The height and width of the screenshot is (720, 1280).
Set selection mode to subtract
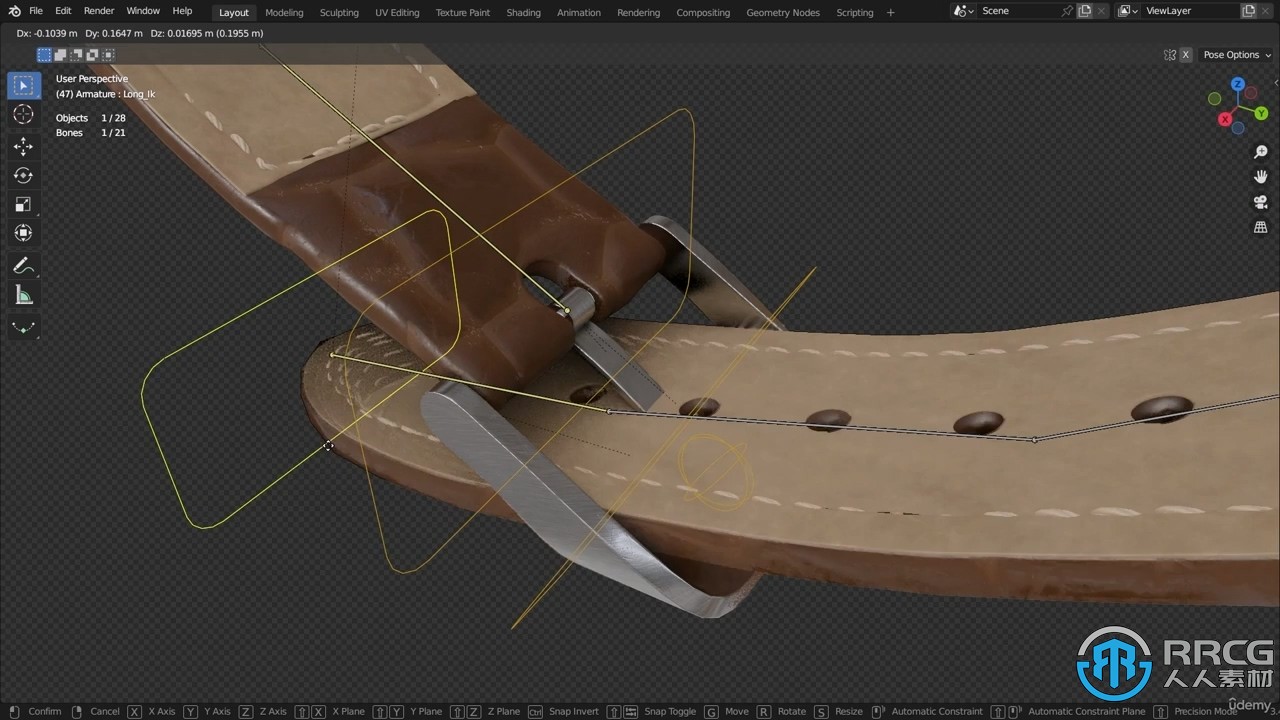coord(76,55)
